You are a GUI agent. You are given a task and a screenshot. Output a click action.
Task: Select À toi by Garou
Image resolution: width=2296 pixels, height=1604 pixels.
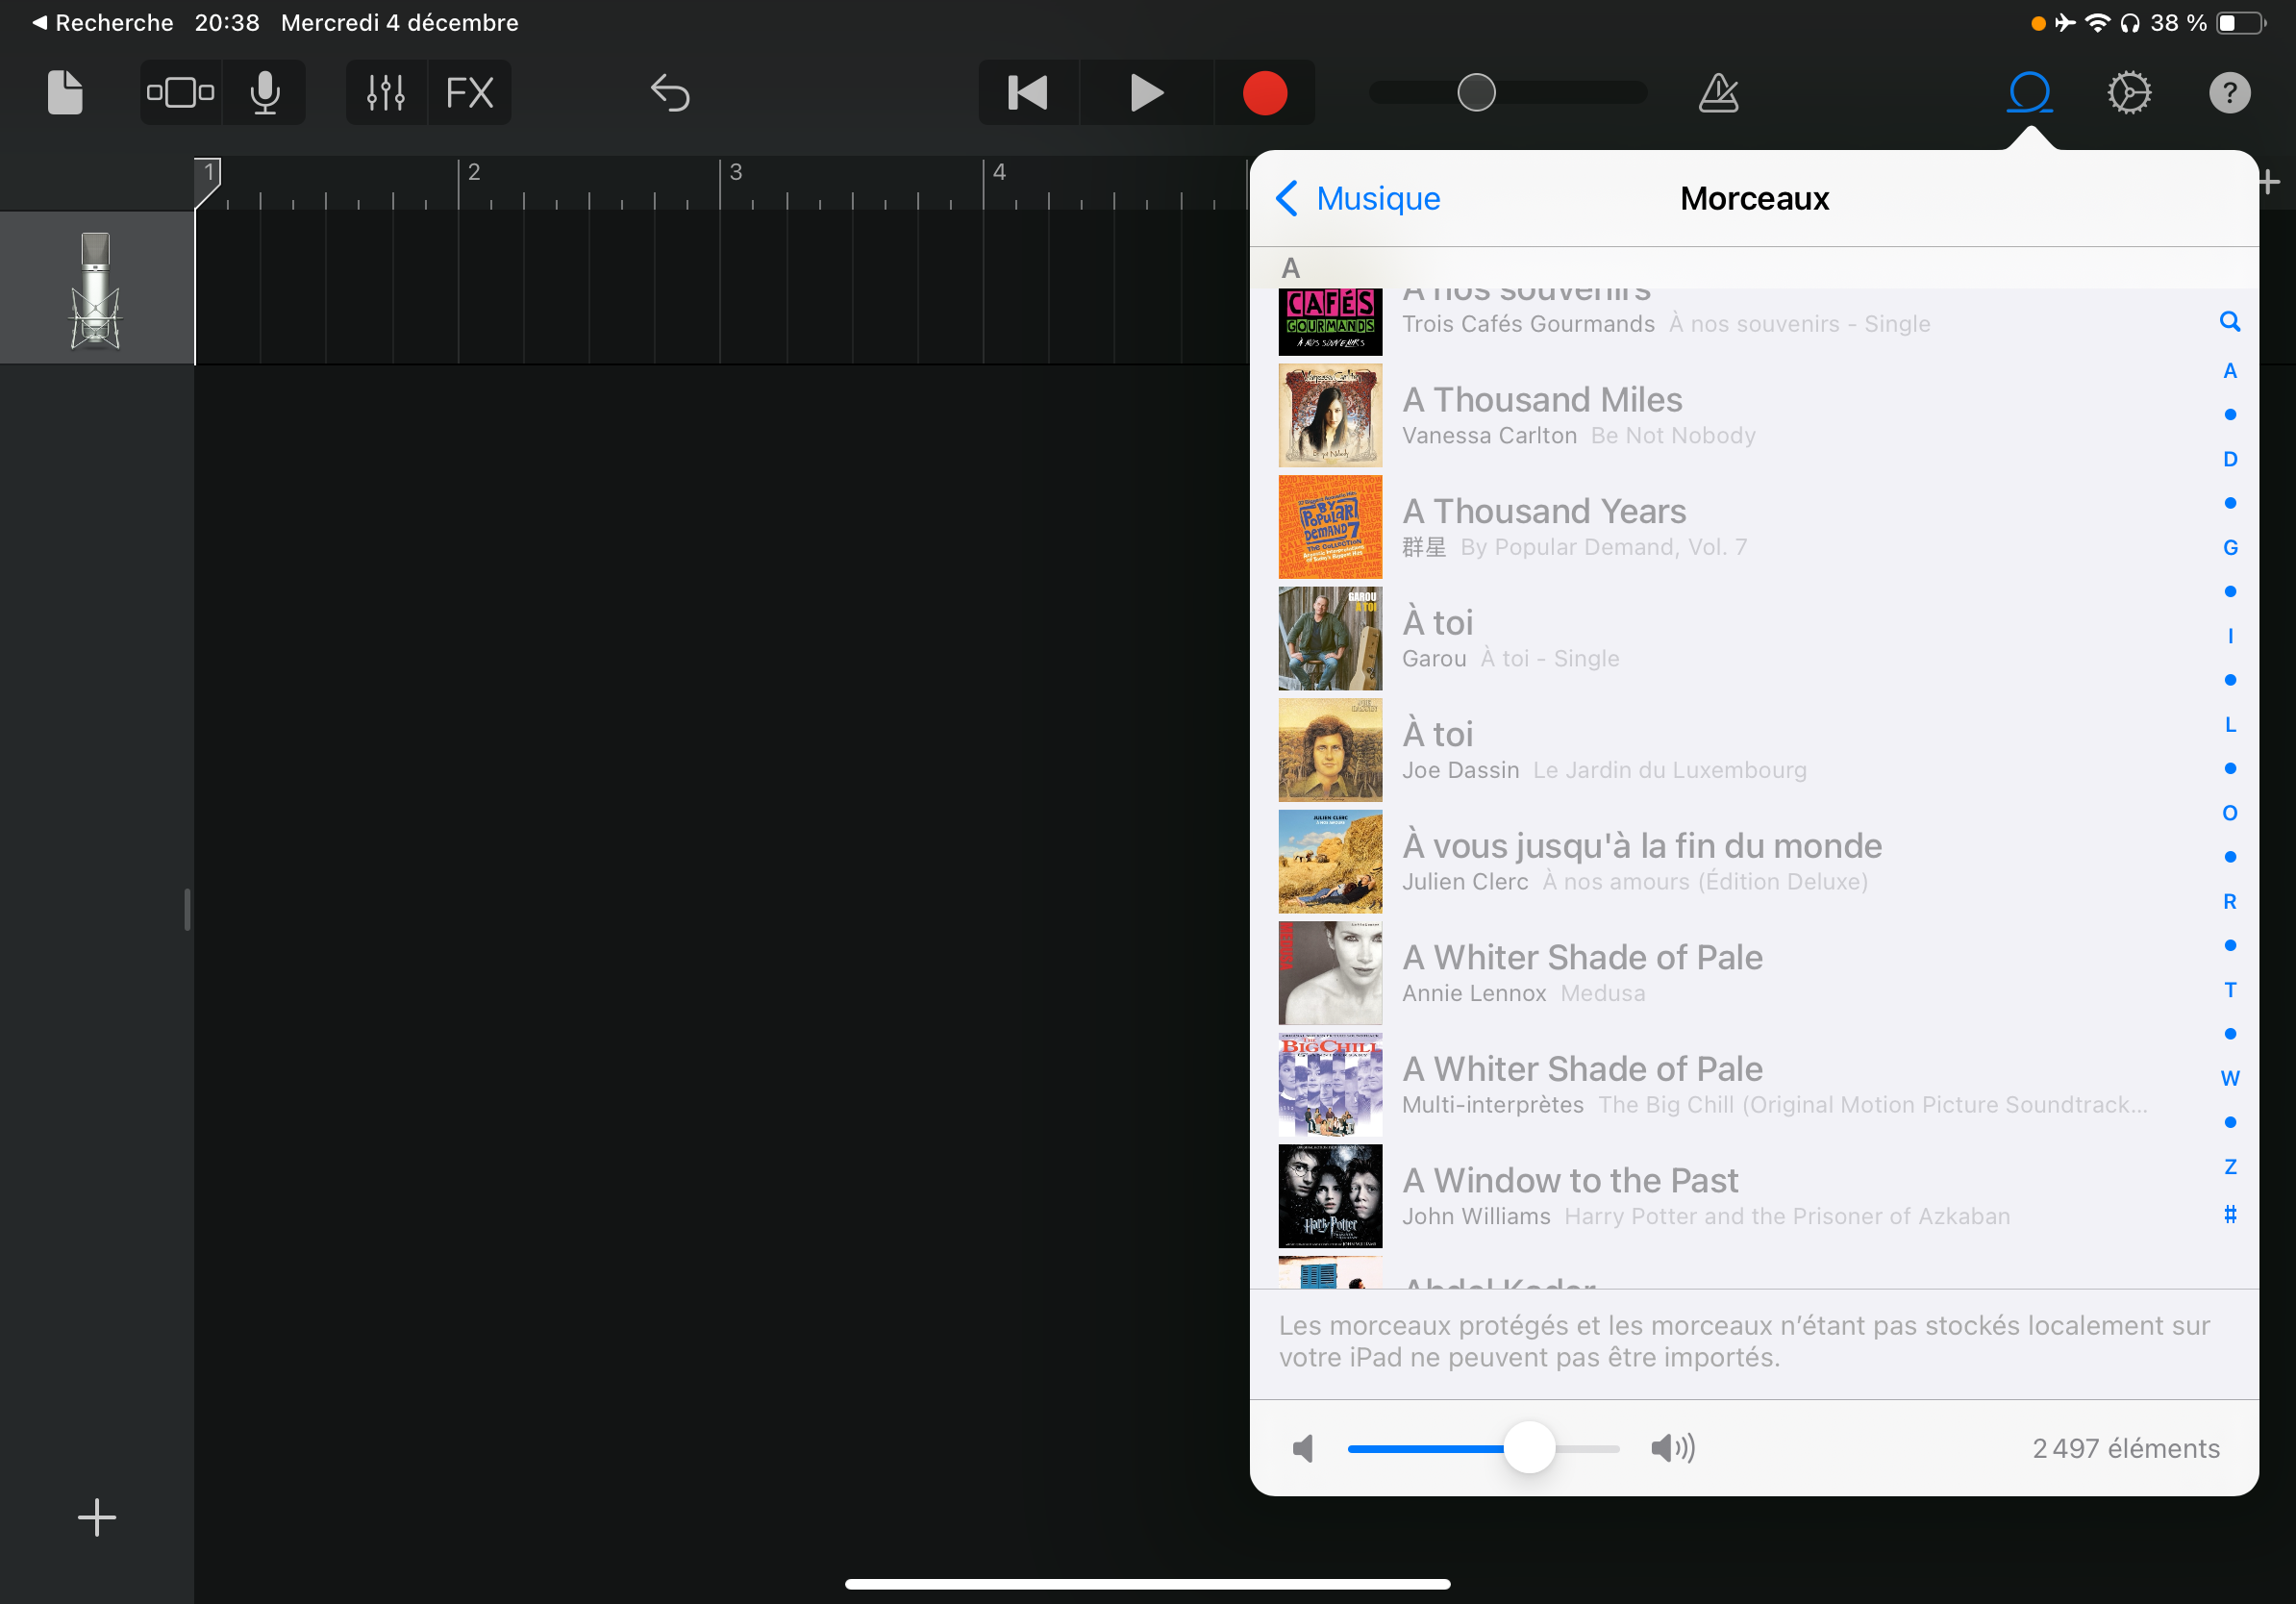pos(1738,638)
